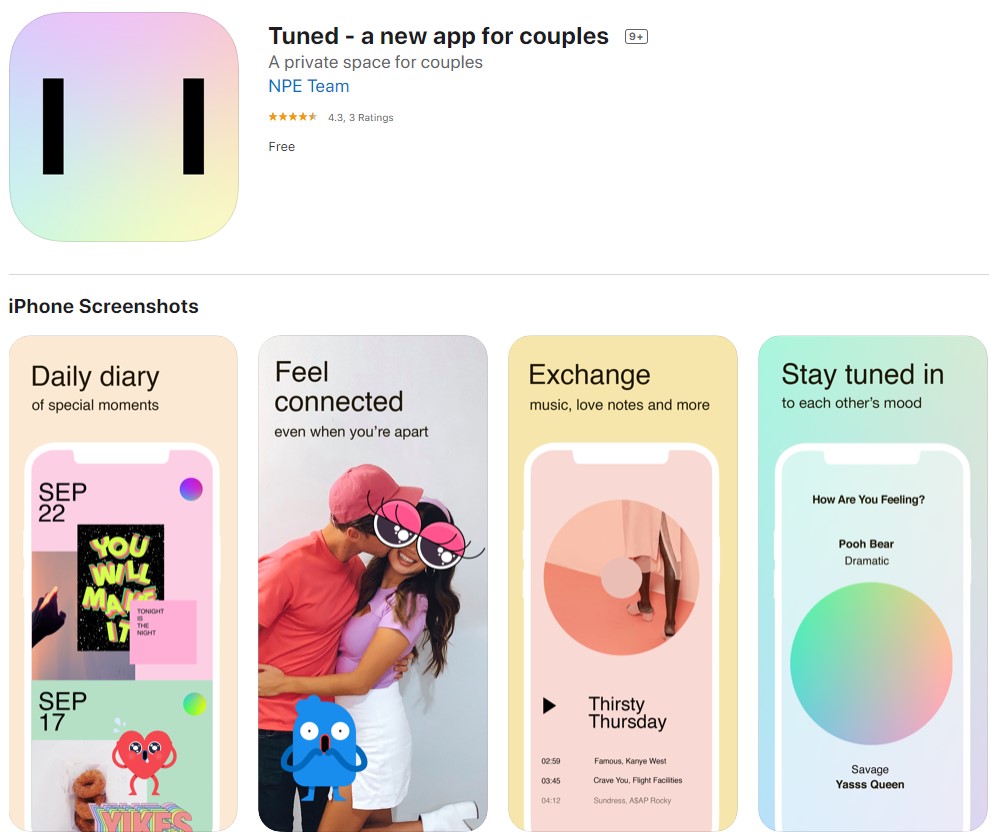The width and height of the screenshot is (996, 832).
Task: Click the large gradient mood circle
Action: coord(871,664)
